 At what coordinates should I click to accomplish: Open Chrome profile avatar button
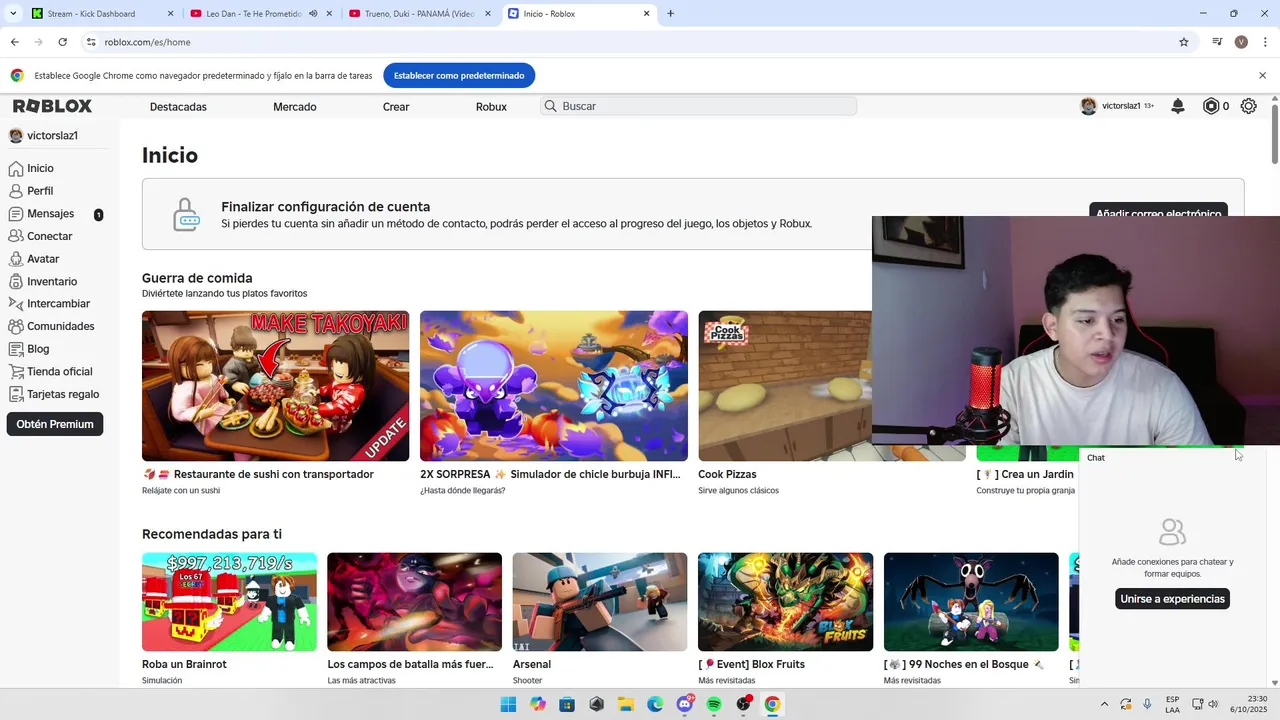click(x=1241, y=42)
